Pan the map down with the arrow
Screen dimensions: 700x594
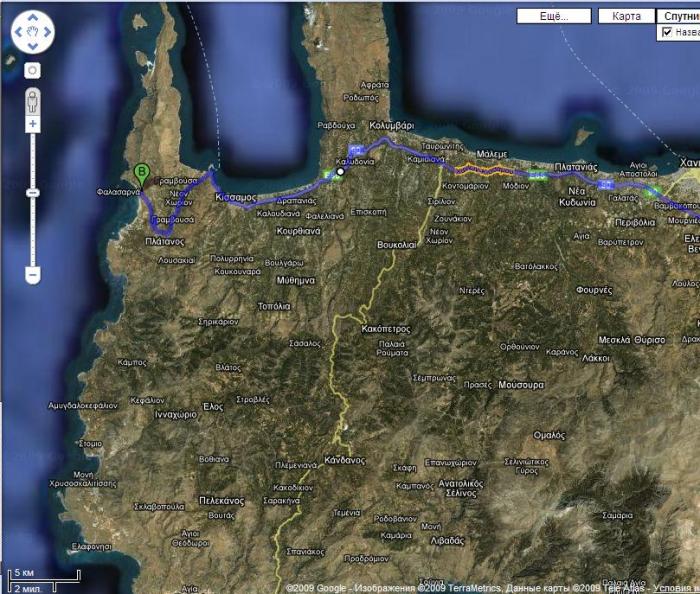pyautogui.click(x=32, y=46)
